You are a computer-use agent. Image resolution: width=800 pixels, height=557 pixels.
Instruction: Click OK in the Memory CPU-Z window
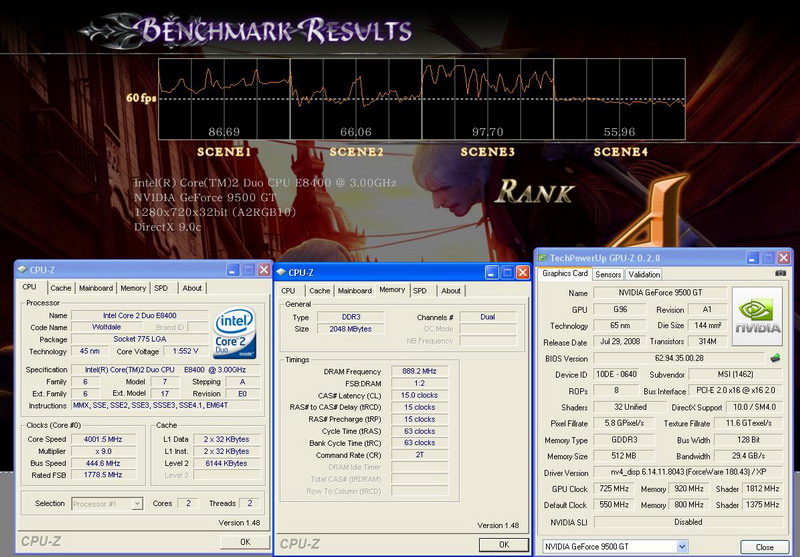coord(504,544)
